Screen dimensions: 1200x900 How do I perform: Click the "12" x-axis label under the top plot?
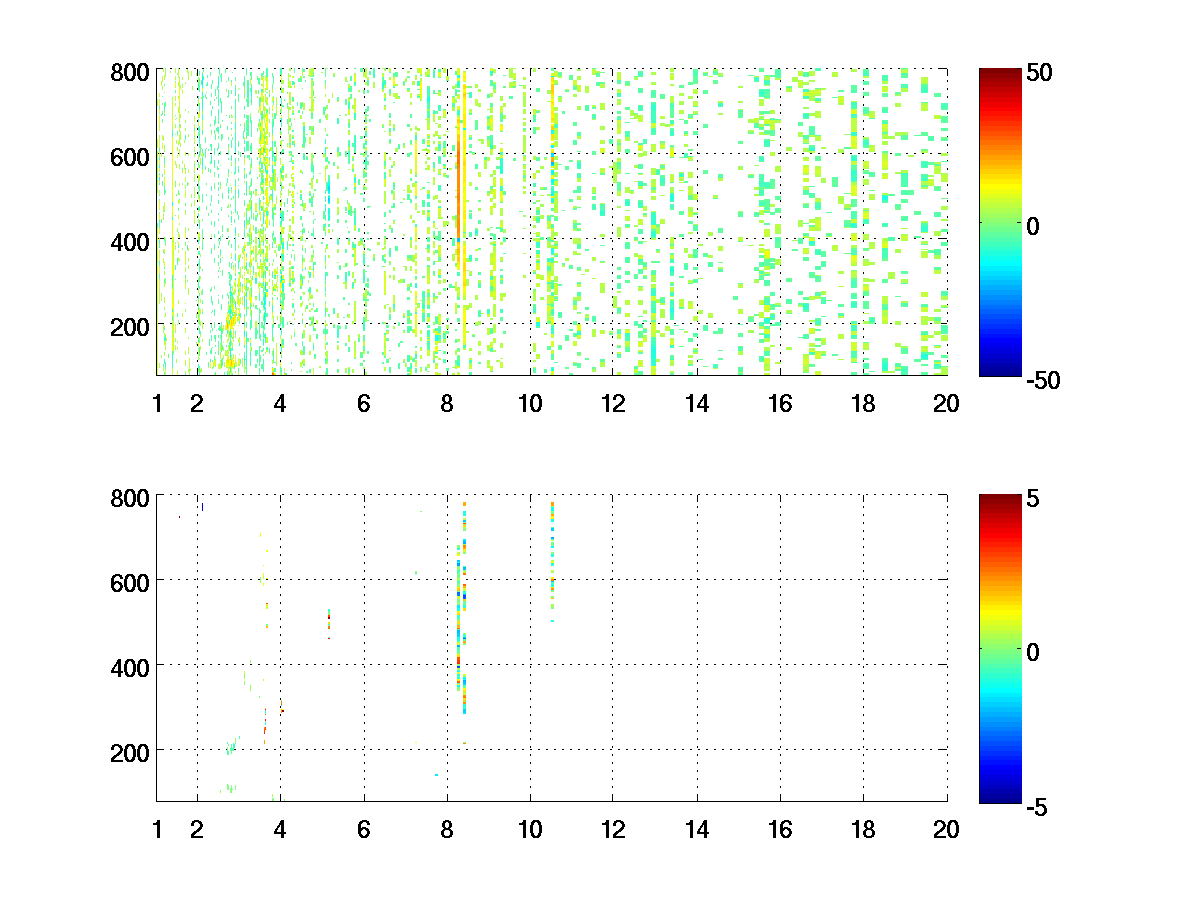click(x=613, y=404)
